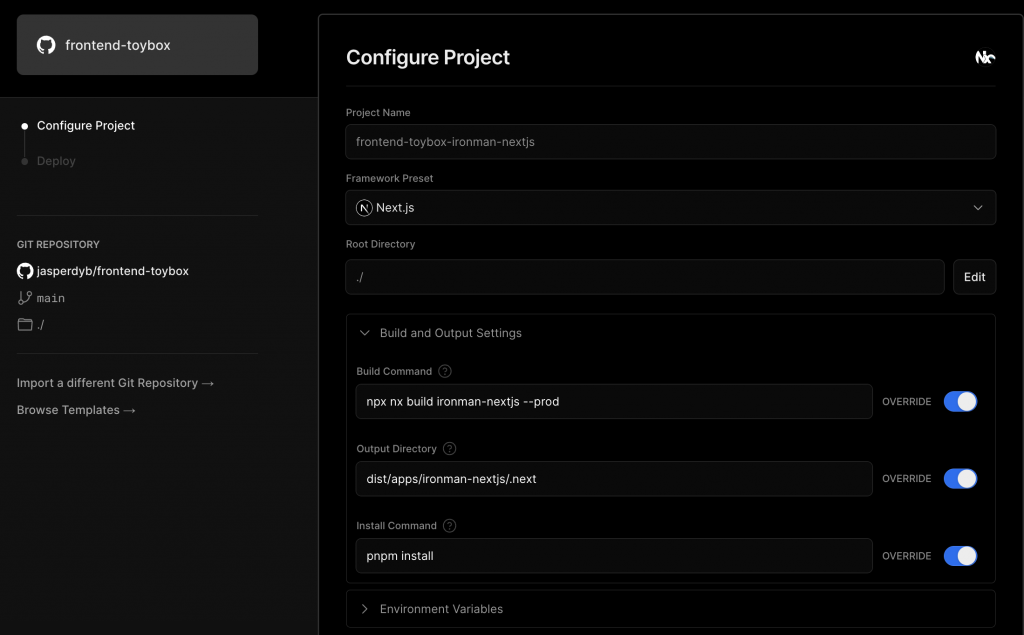Click the help icon next to Build Command
1024x635 pixels.
tap(445, 371)
